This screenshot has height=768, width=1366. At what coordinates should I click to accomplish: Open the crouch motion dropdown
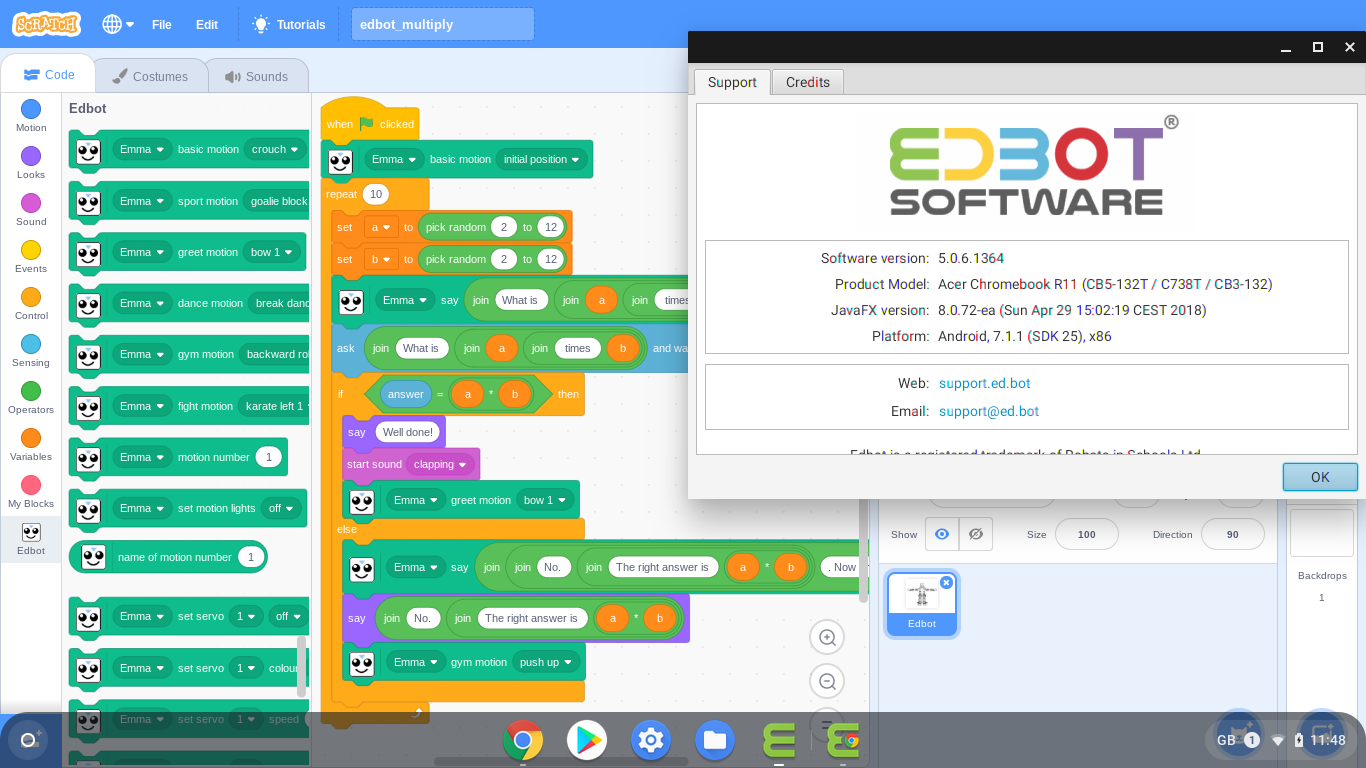[276, 149]
